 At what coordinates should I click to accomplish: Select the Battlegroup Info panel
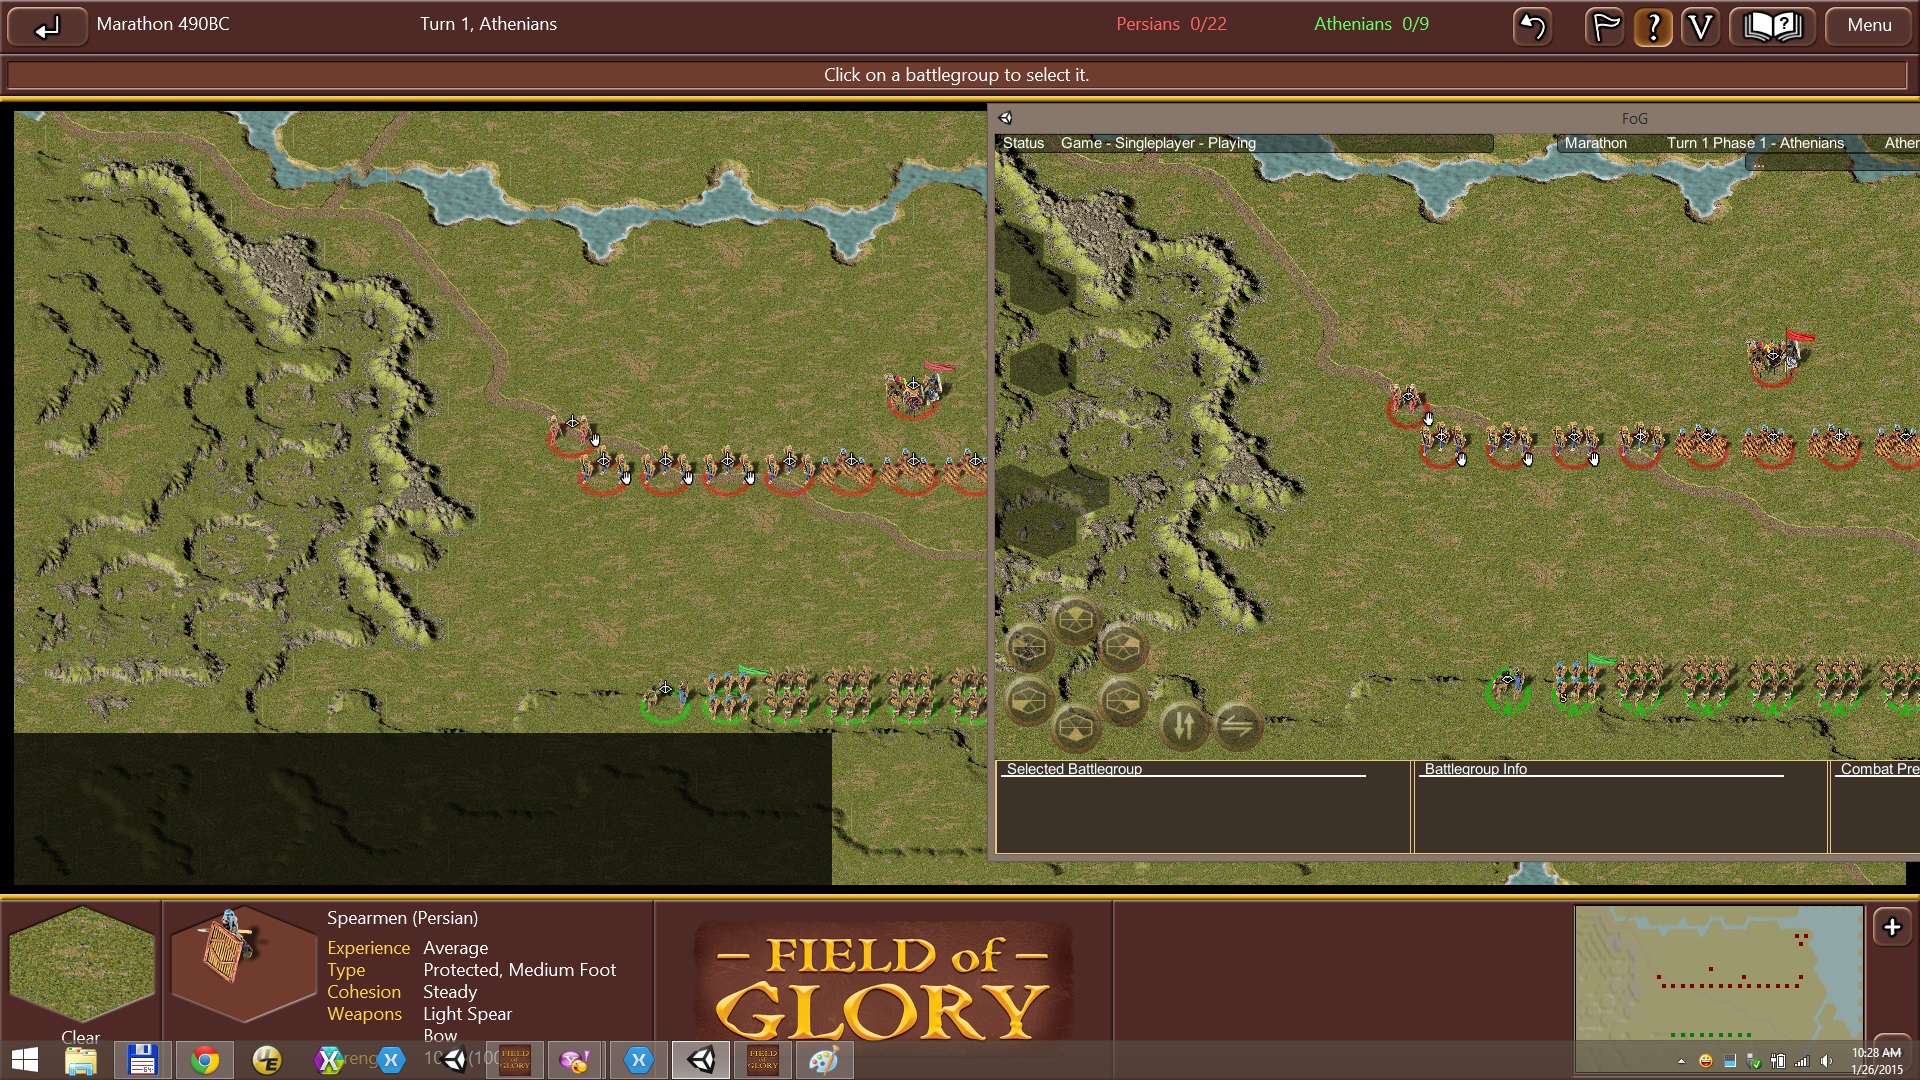click(x=1620, y=807)
